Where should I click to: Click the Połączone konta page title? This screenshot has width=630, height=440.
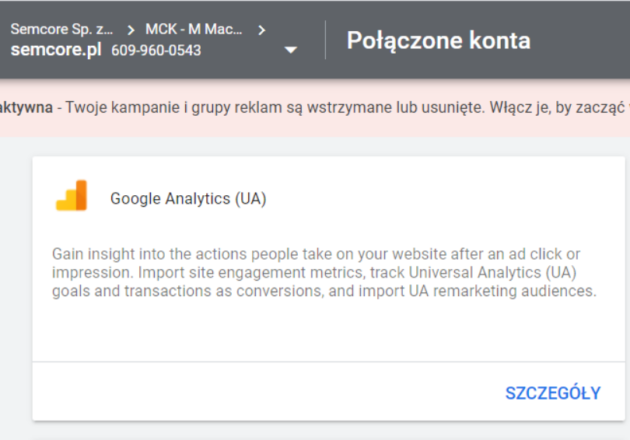438,41
